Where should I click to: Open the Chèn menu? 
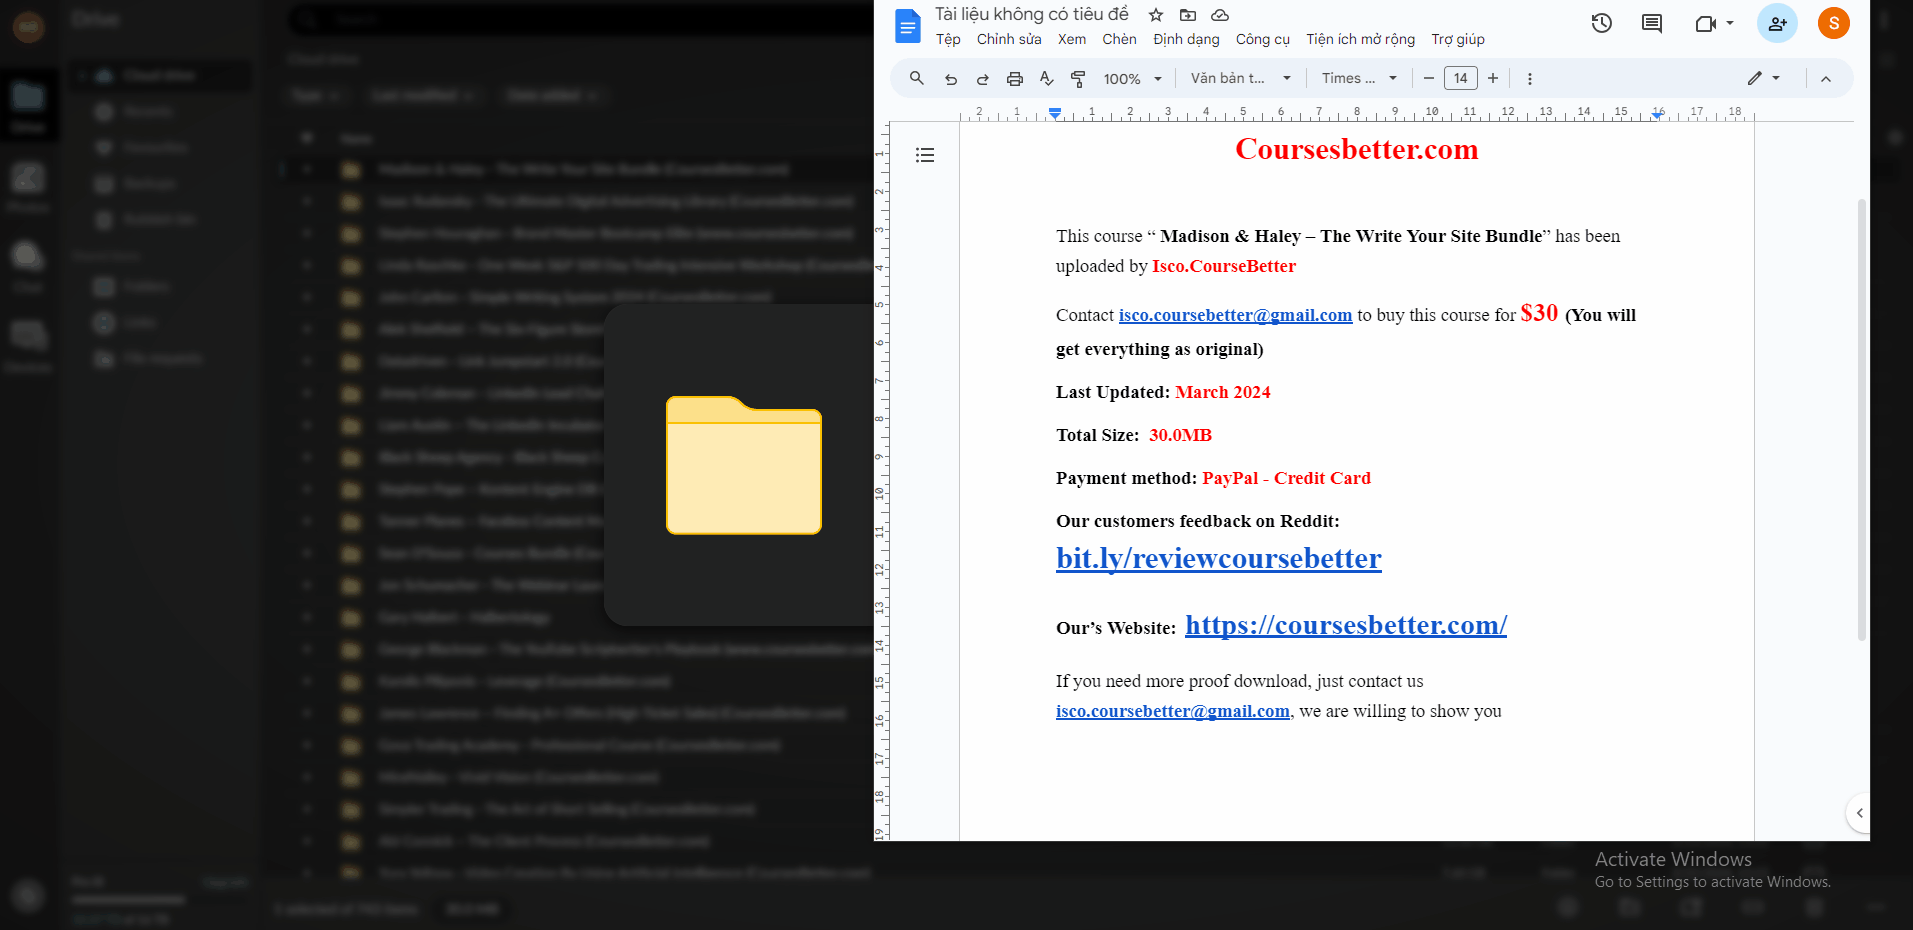[1119, 39]
